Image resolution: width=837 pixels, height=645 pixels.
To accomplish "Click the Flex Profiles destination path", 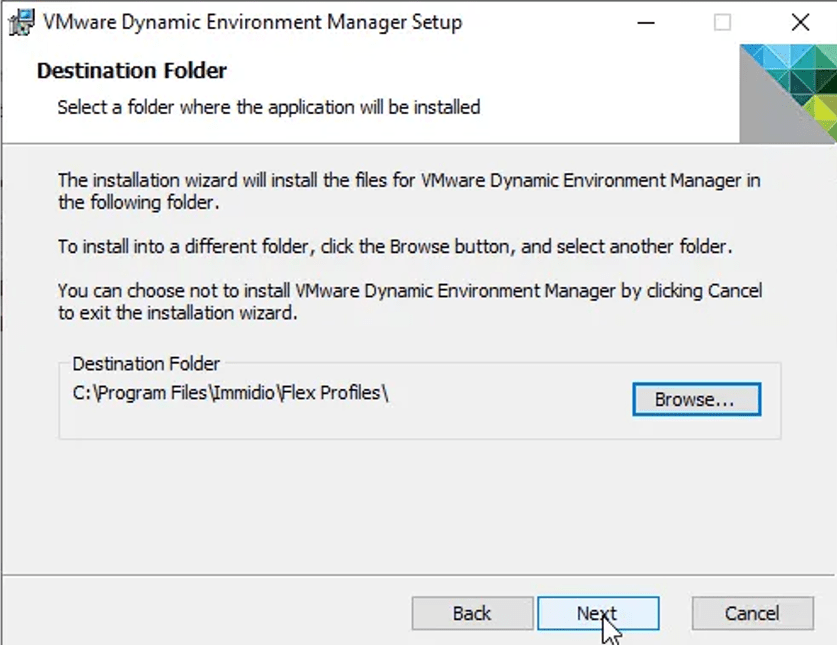I will tap(230, 393).
